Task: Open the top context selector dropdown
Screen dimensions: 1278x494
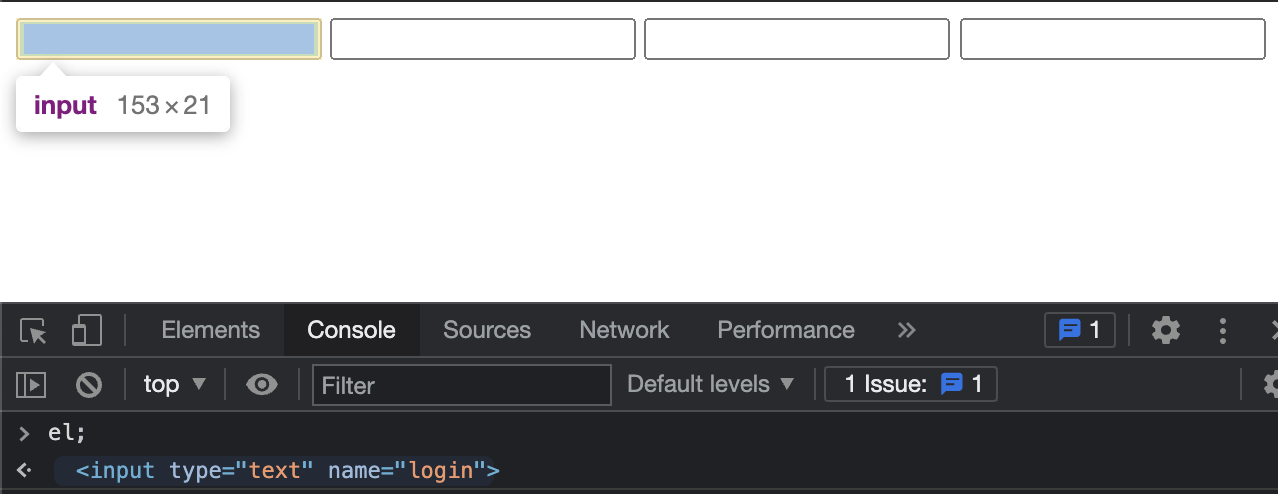Action: point(175,384)
